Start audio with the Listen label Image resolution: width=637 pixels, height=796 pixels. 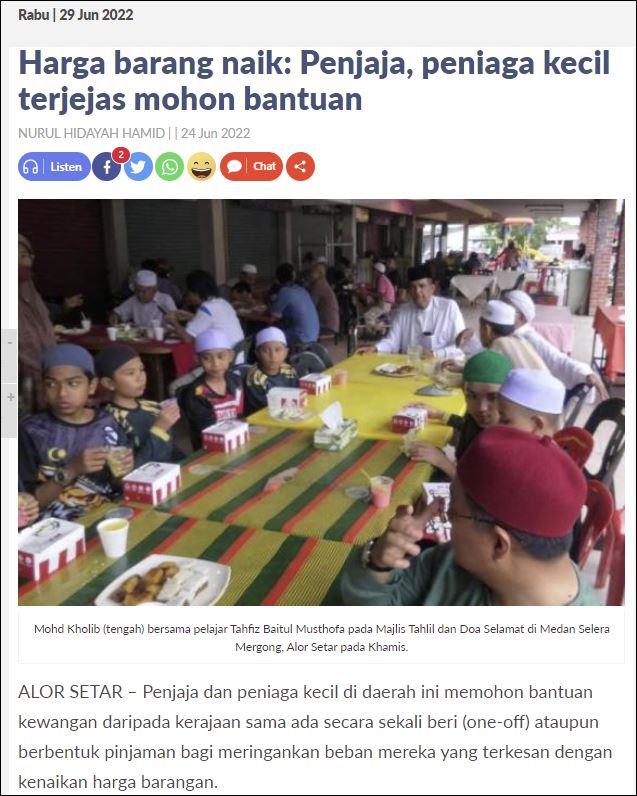click(66, 167)
